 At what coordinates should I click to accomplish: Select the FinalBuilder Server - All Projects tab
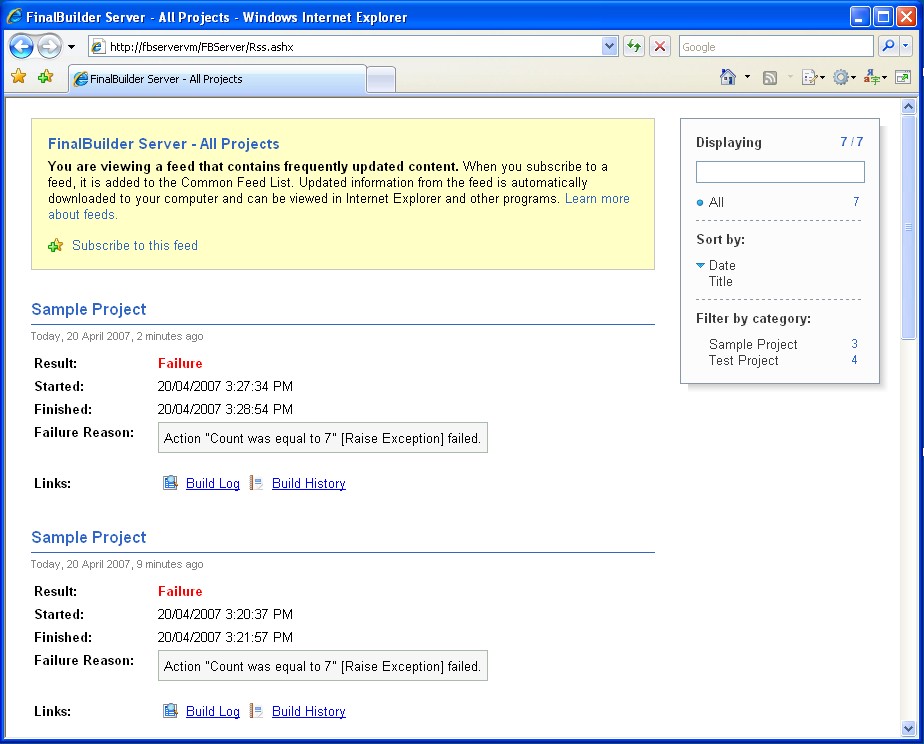[x=217, y=79]
